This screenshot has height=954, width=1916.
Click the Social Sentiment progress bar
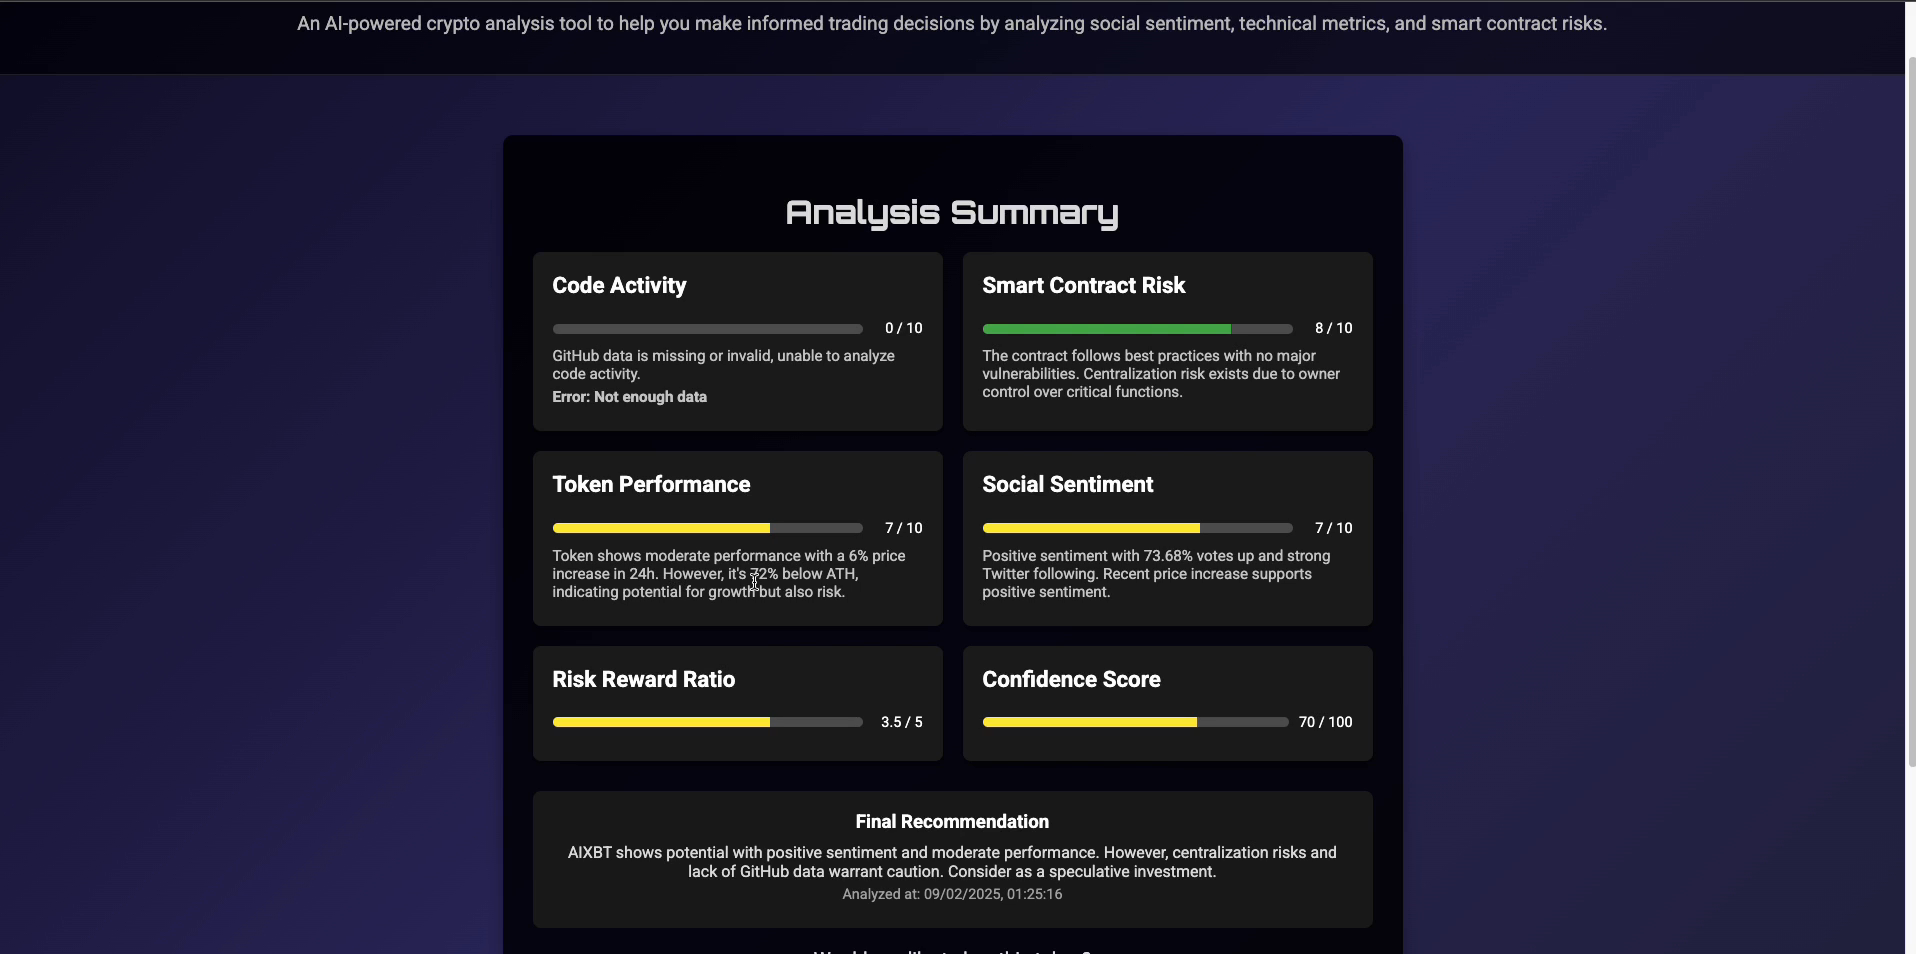coord(1137,528)
